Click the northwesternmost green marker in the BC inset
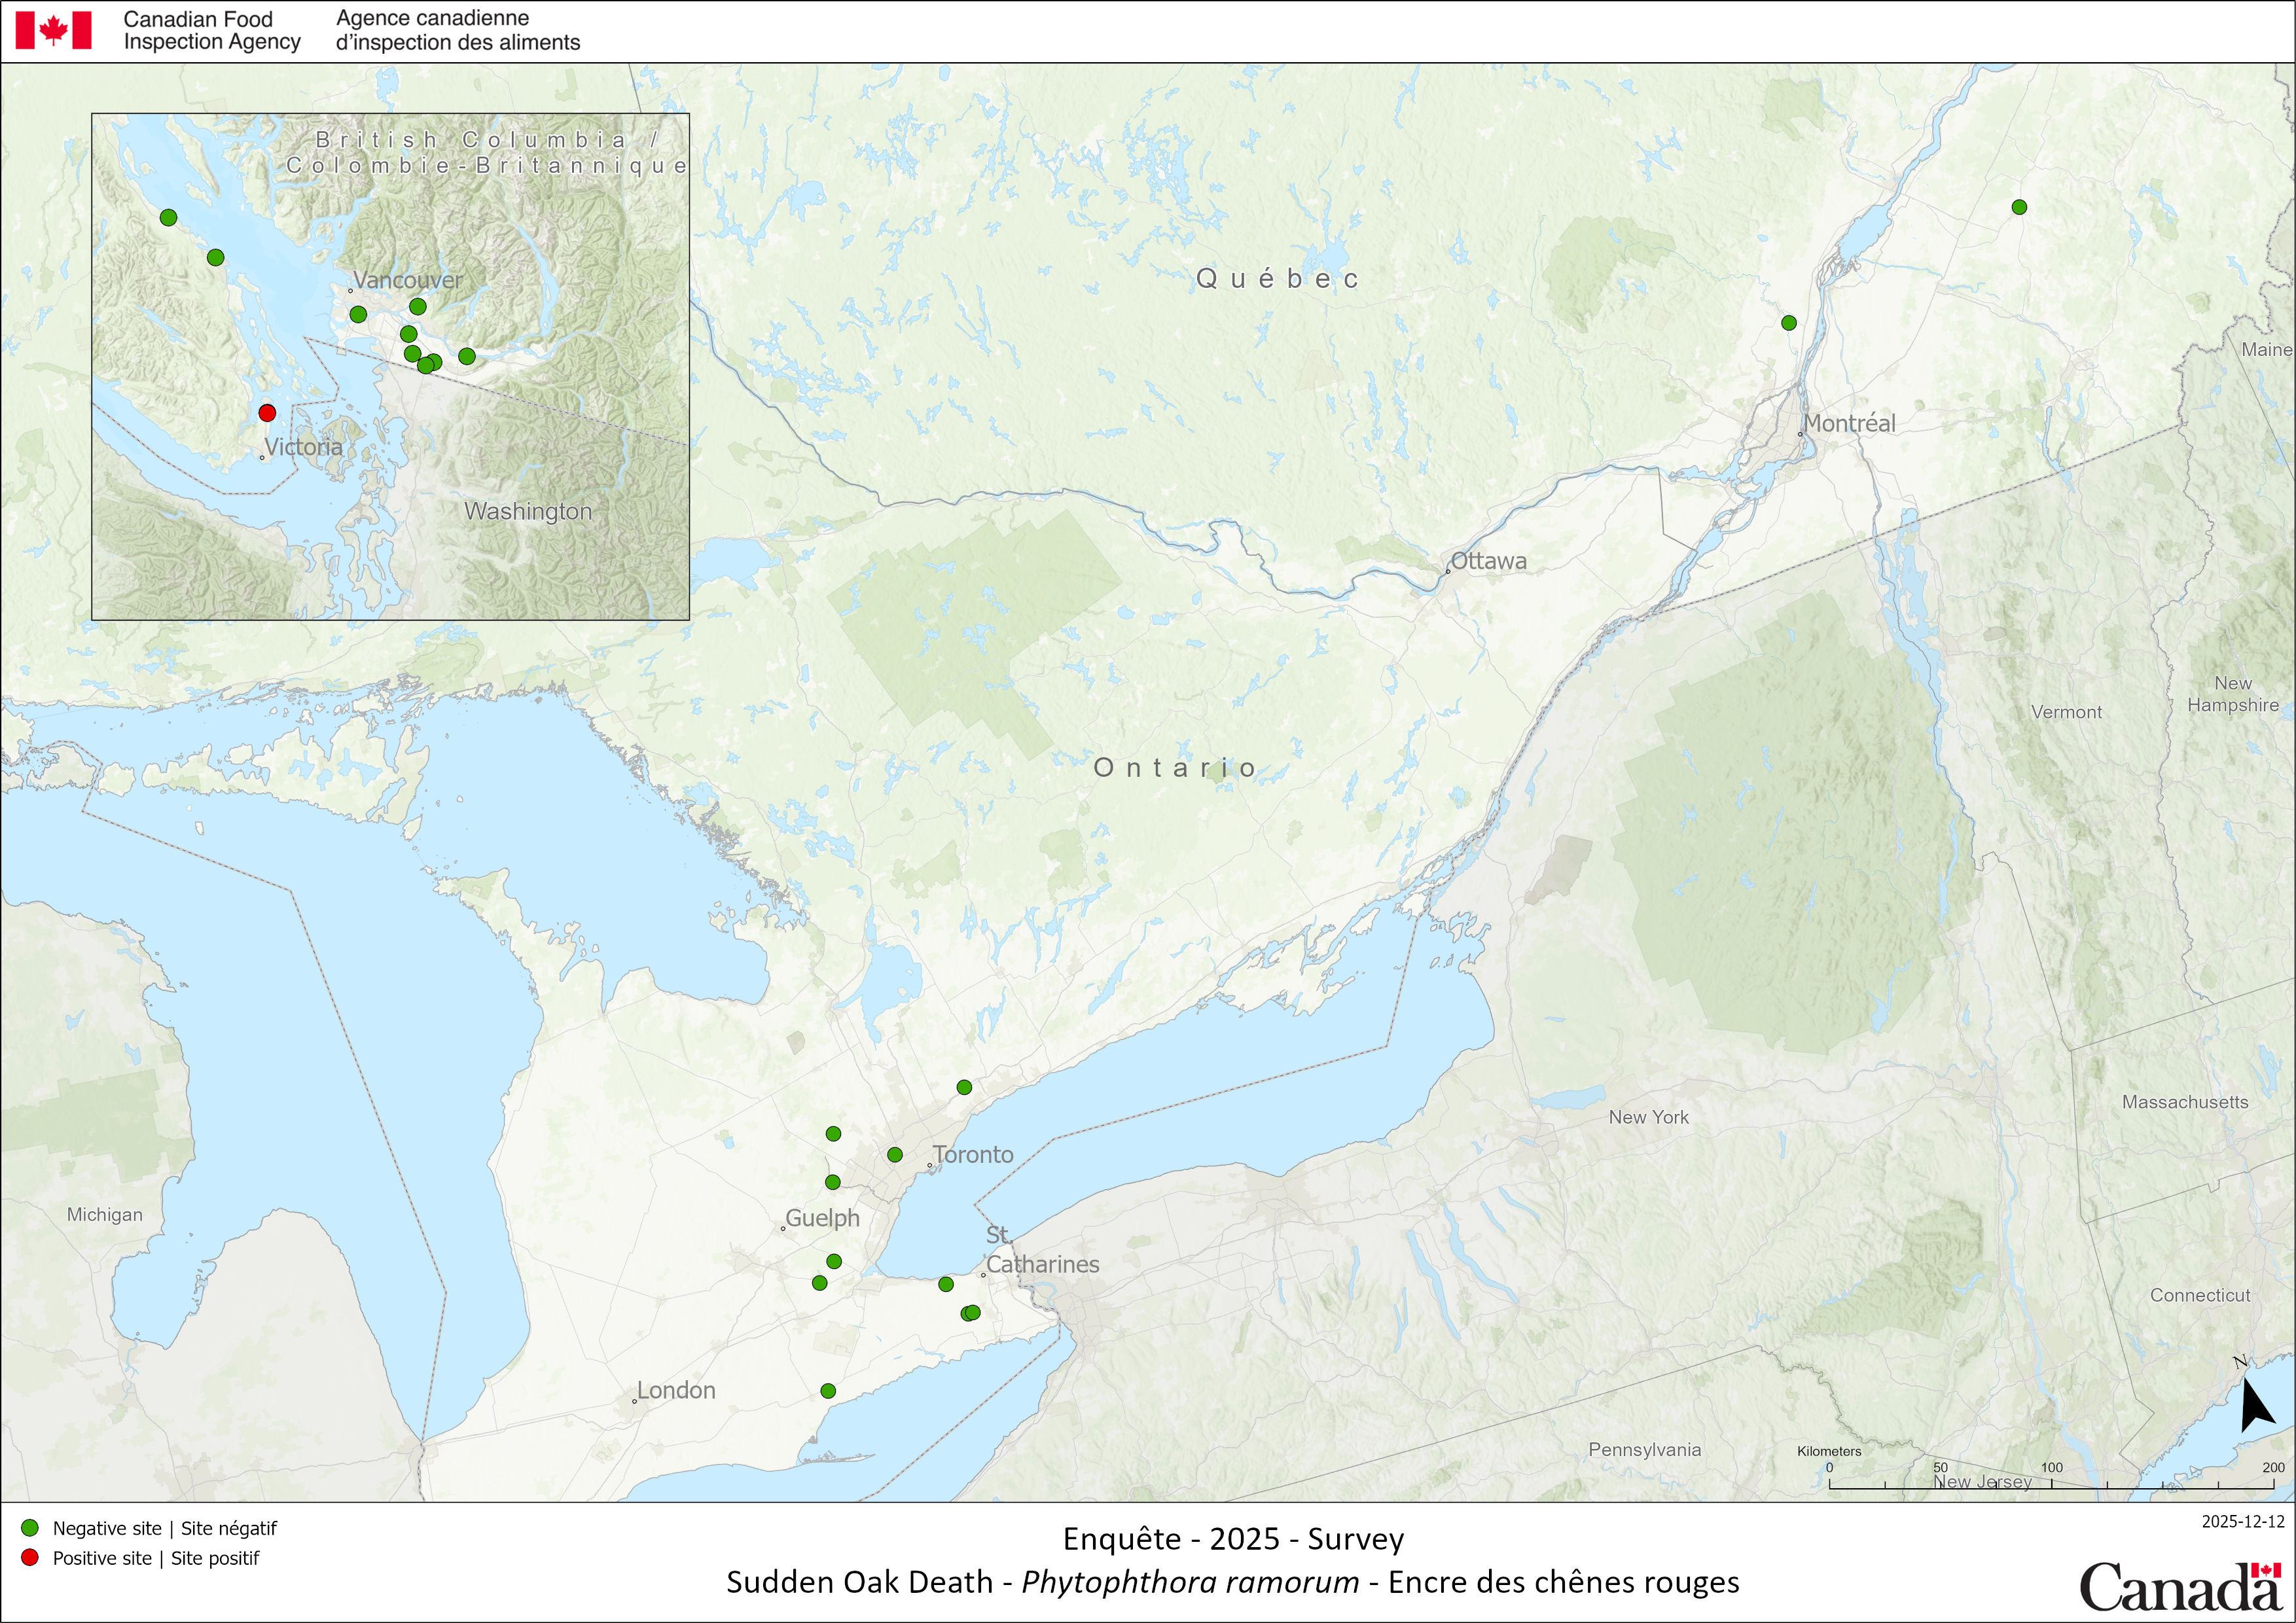The width and height of the screenshot is (2296, 1623). point(168,217)
